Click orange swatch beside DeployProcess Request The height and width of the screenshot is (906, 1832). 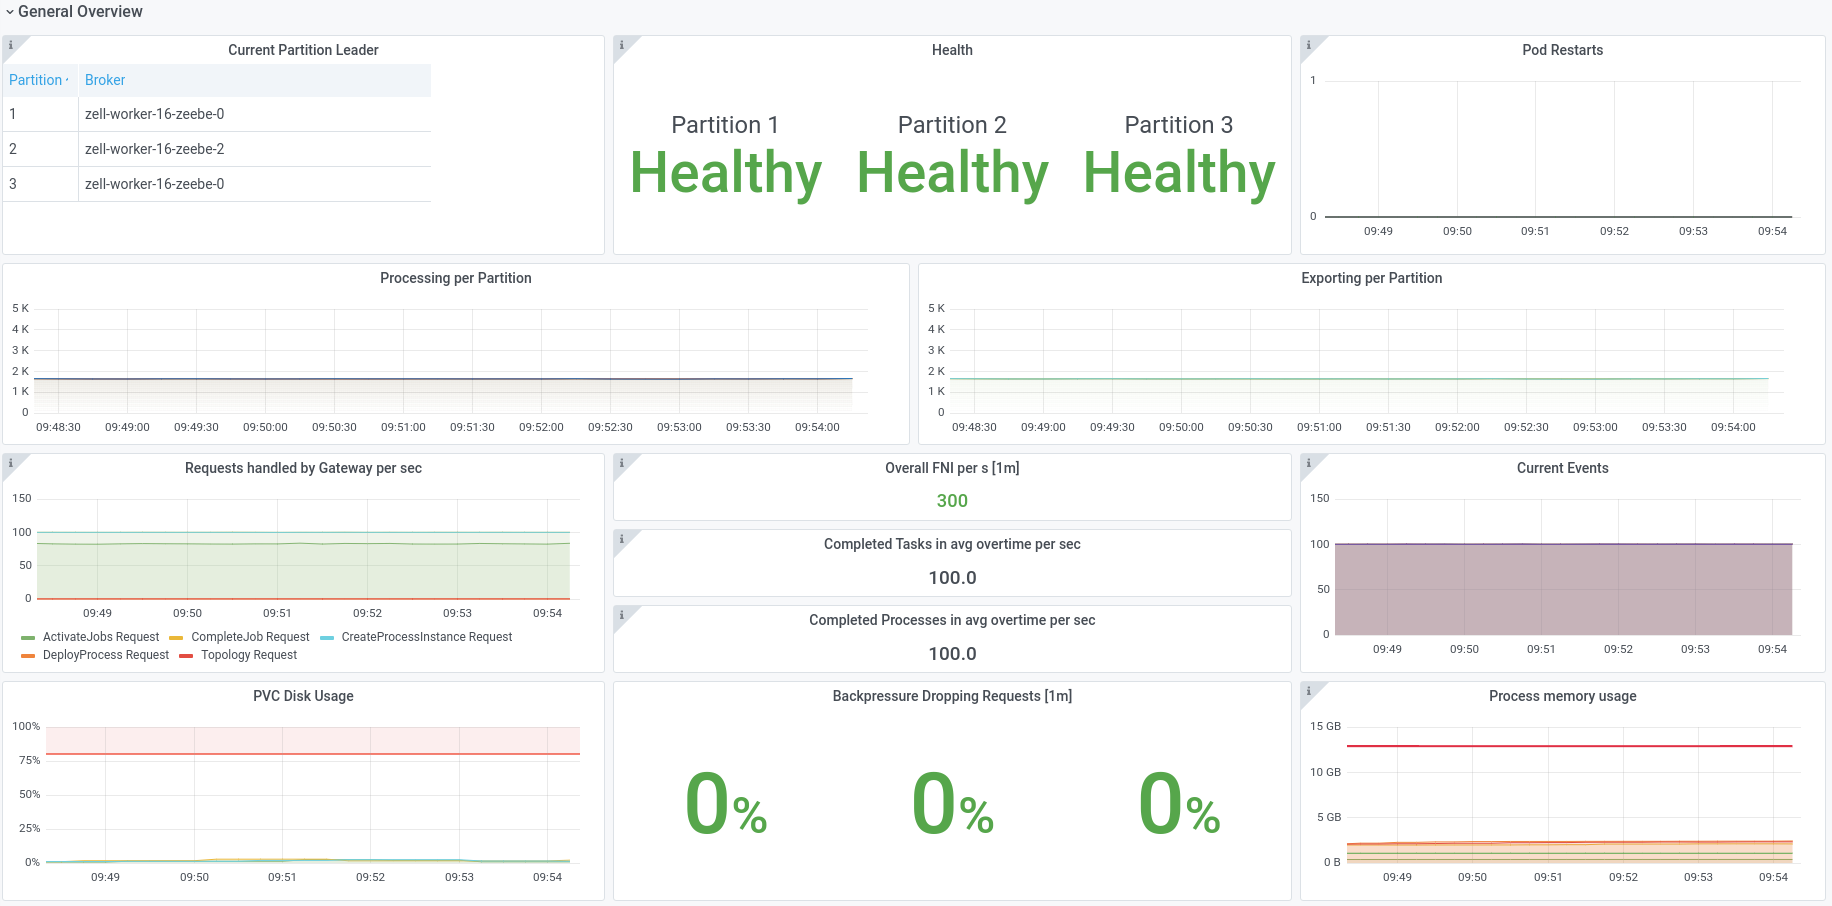[x=28, y=656]
